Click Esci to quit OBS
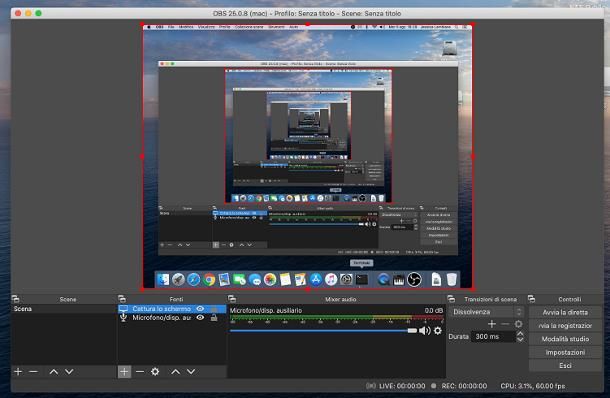Viewport: 610px width, 398px height. click(565, 365)
